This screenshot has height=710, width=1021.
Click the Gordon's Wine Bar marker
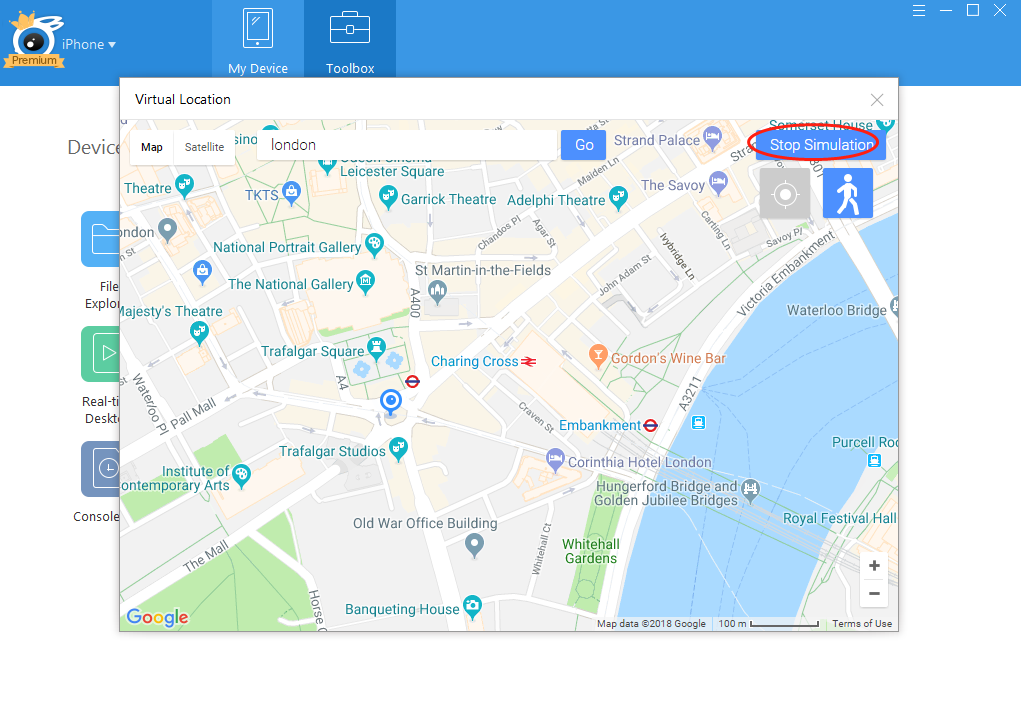click(x=598, y=356)
